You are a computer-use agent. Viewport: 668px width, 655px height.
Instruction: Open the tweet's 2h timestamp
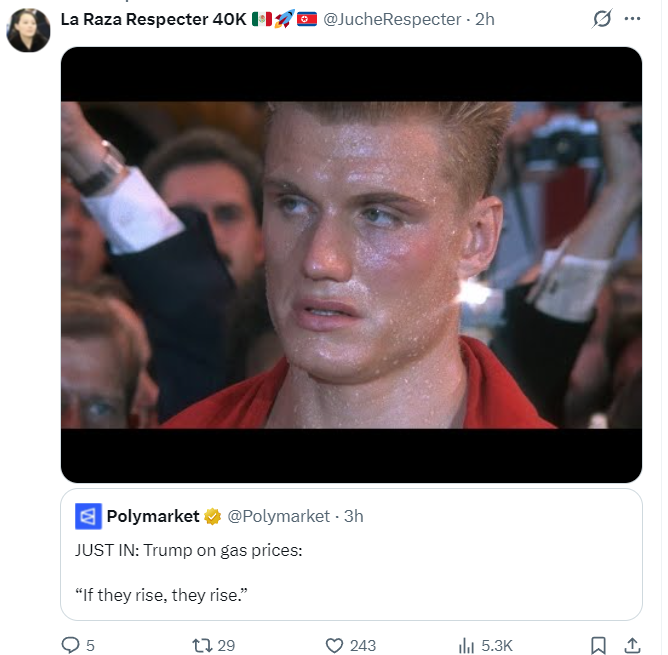[x=485, y=19]
